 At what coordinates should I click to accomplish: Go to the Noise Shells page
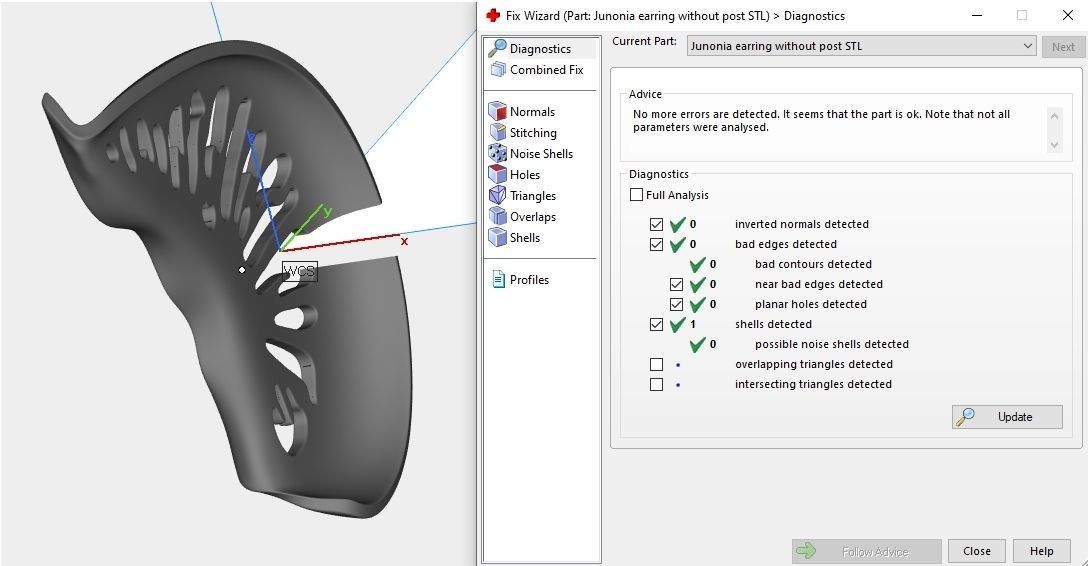tap(541, 153)
